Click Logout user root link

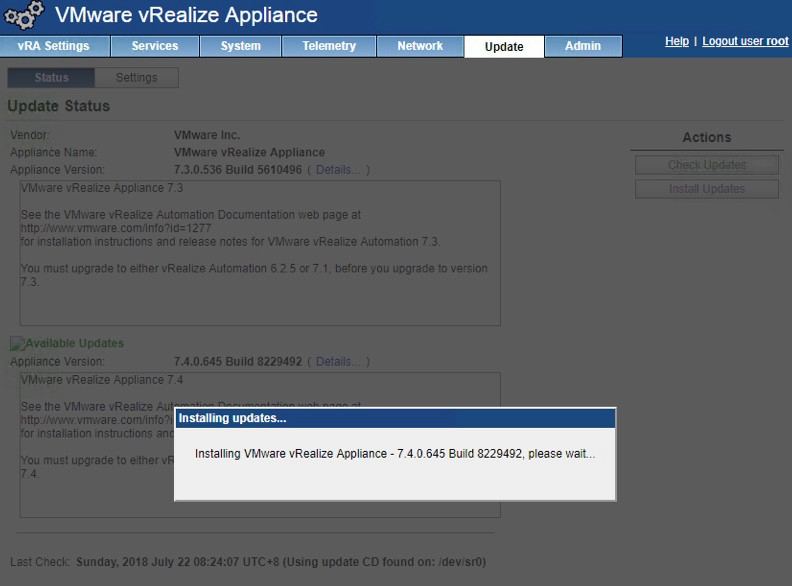coord(745,41)
